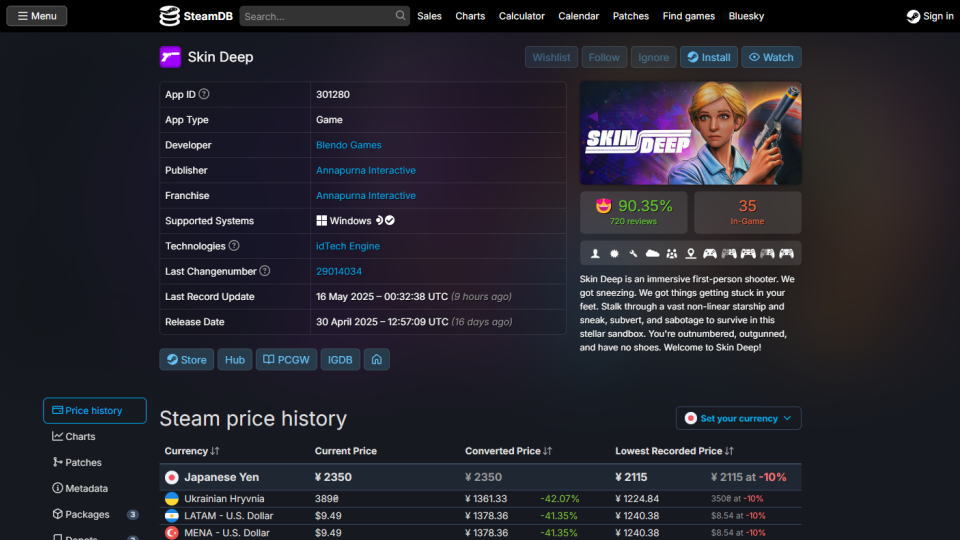Screen dimensions: 960x540
Task: Click Sign in via Steam
Action: 930,16
